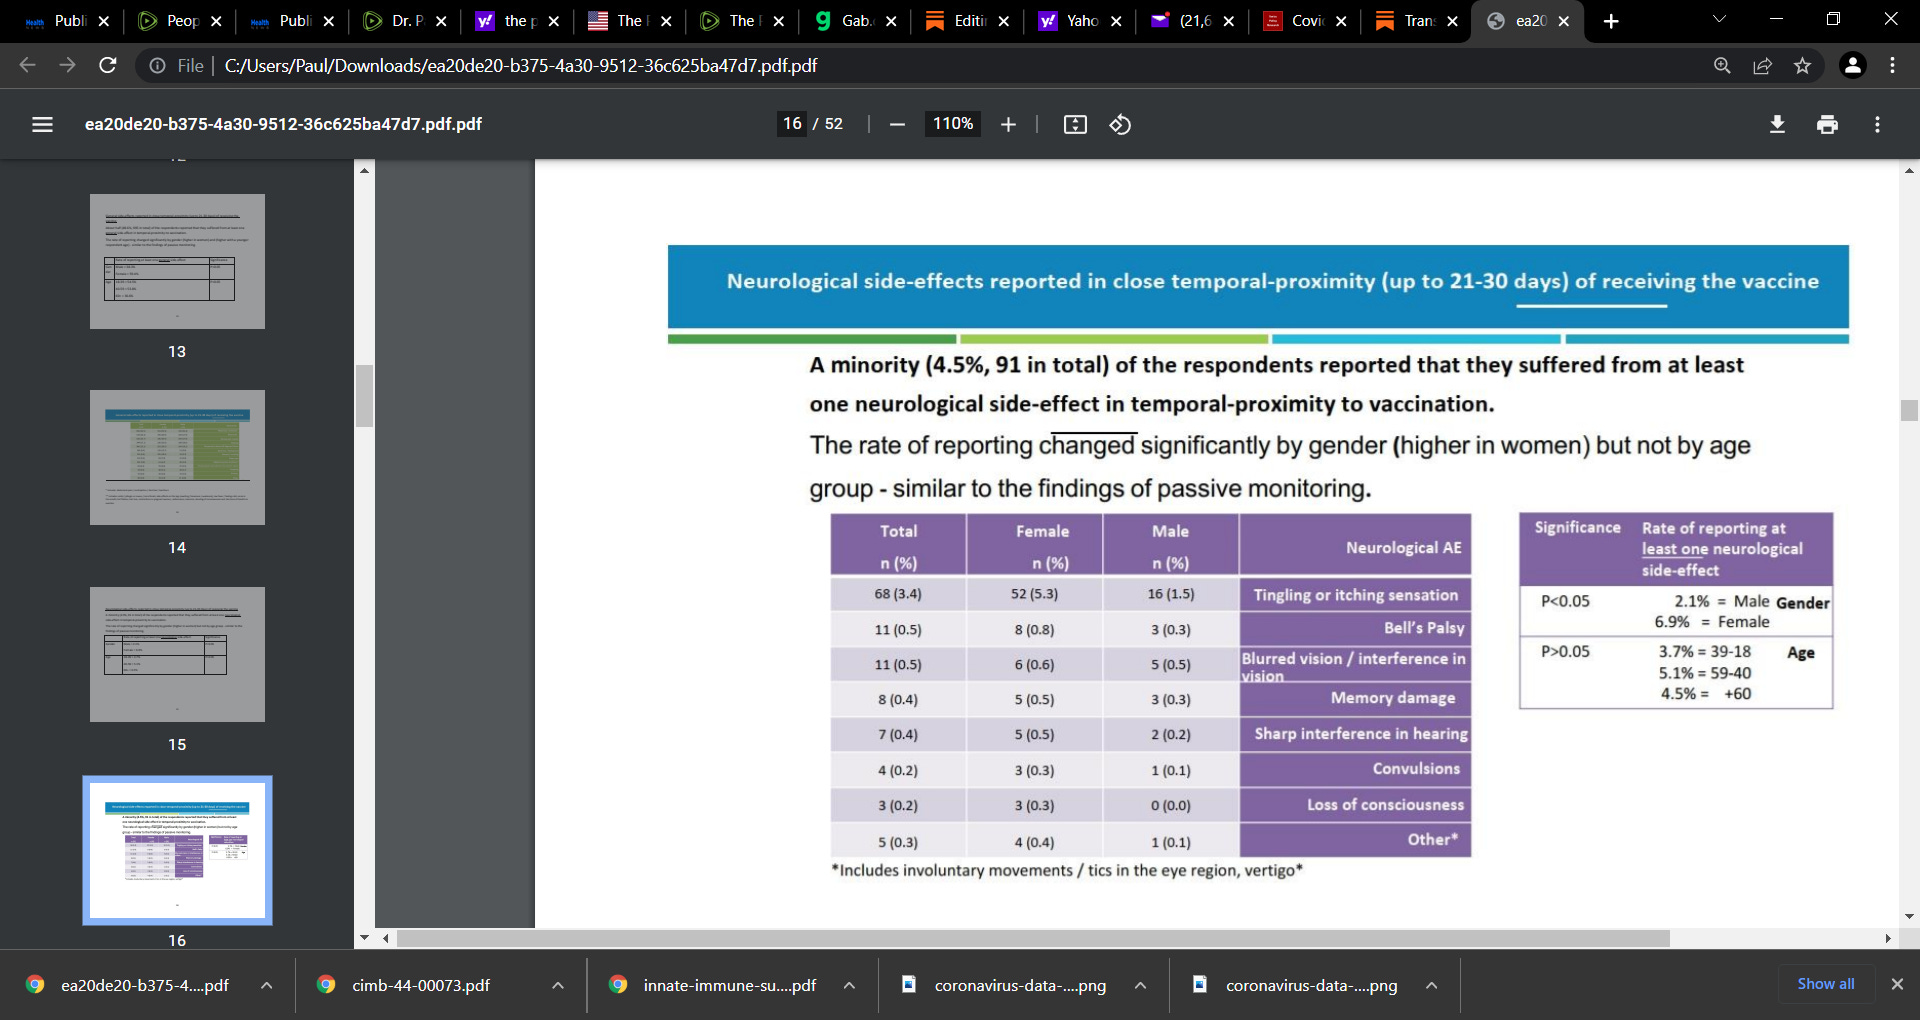
Task: Download the PDF file
Action: (1777, 124)
